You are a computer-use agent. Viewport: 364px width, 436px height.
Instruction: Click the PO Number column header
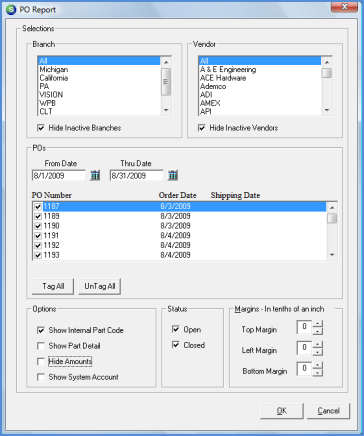(52, 195)
